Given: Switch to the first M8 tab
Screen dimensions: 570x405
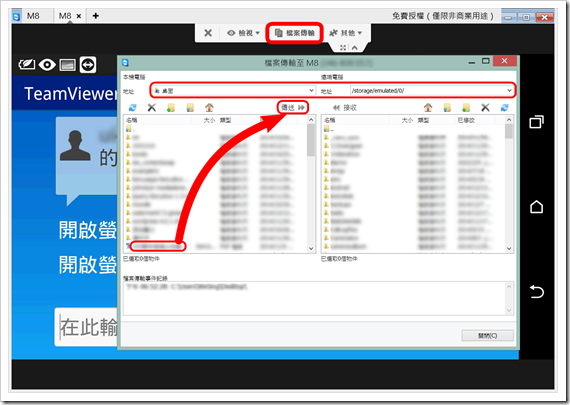Looking at the screenshot, I should [x=33, y=16].
